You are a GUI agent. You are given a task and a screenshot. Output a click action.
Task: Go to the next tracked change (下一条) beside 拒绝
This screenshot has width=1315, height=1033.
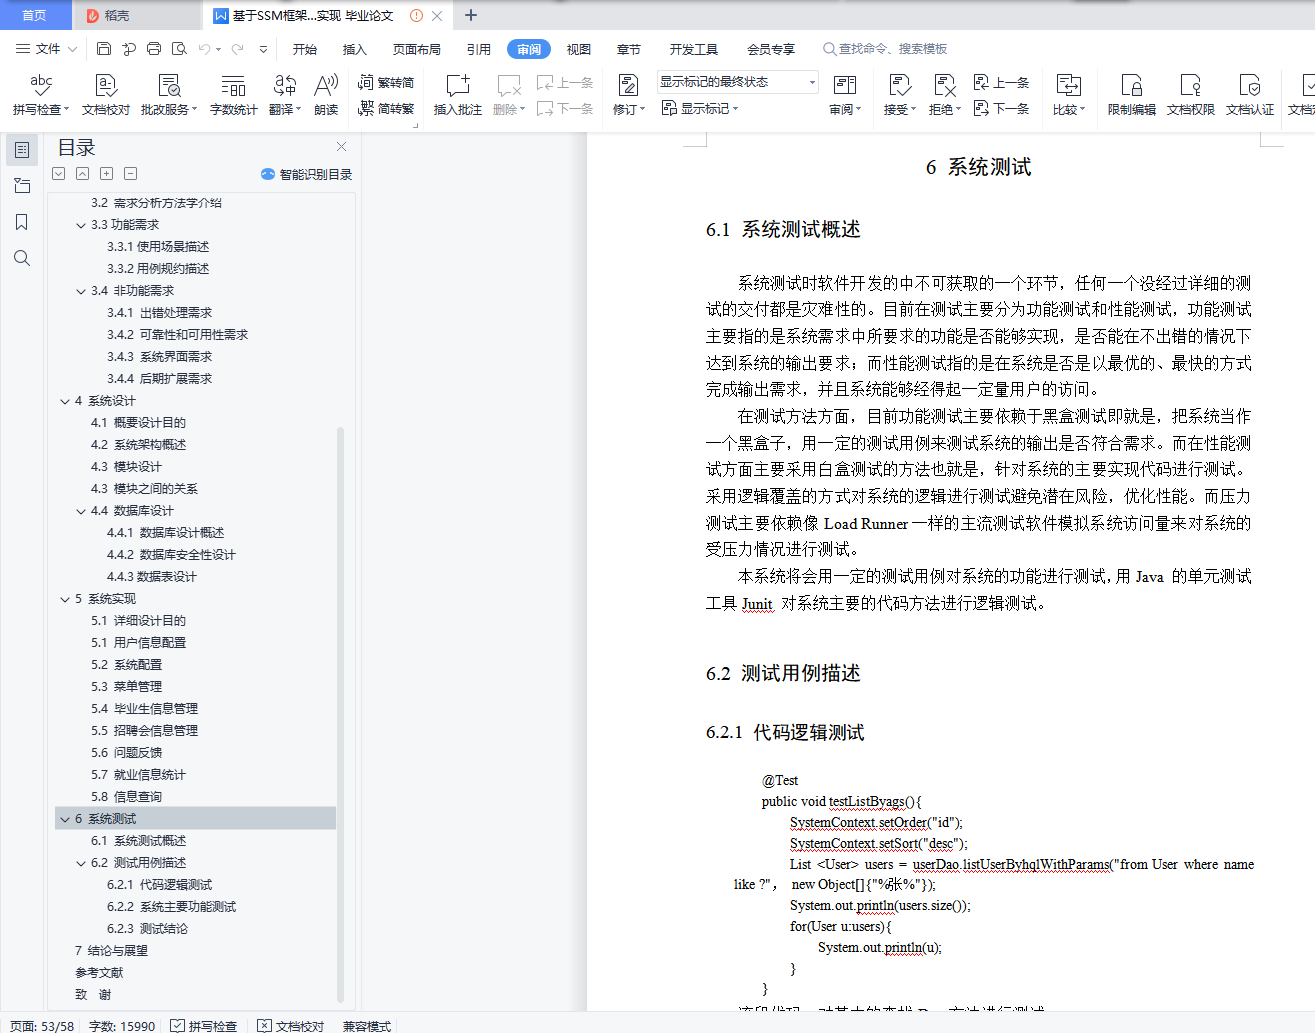point(1002,108)
